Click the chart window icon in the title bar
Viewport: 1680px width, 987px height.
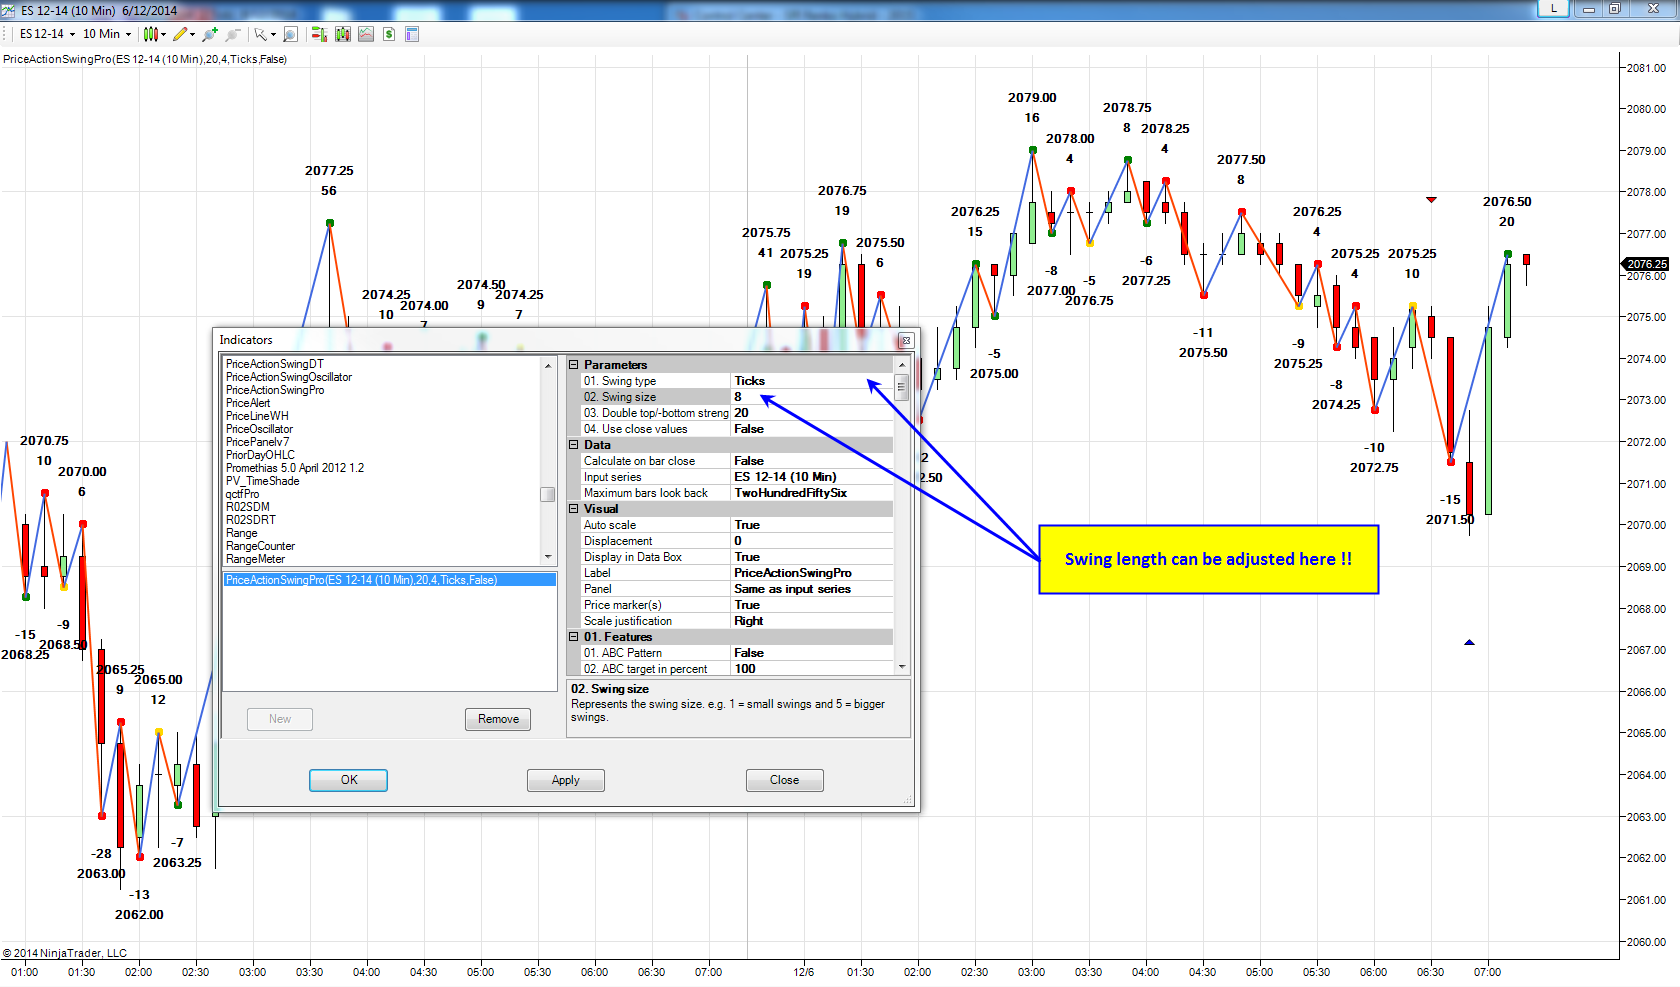10,10
